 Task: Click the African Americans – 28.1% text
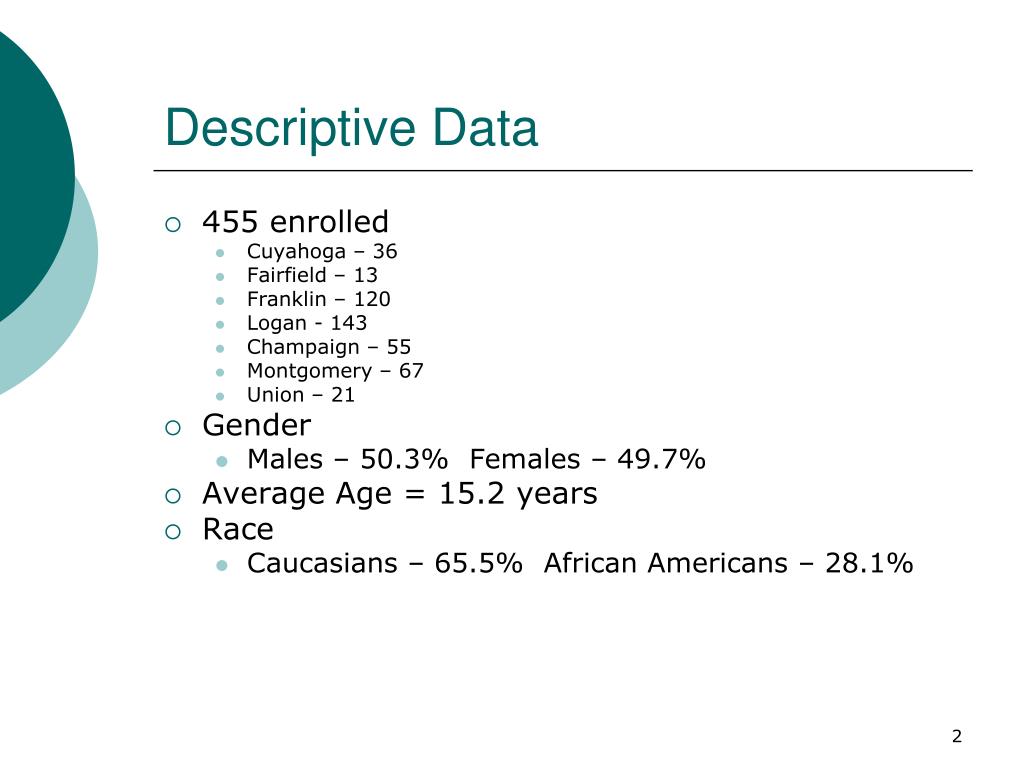pos(728,564)
